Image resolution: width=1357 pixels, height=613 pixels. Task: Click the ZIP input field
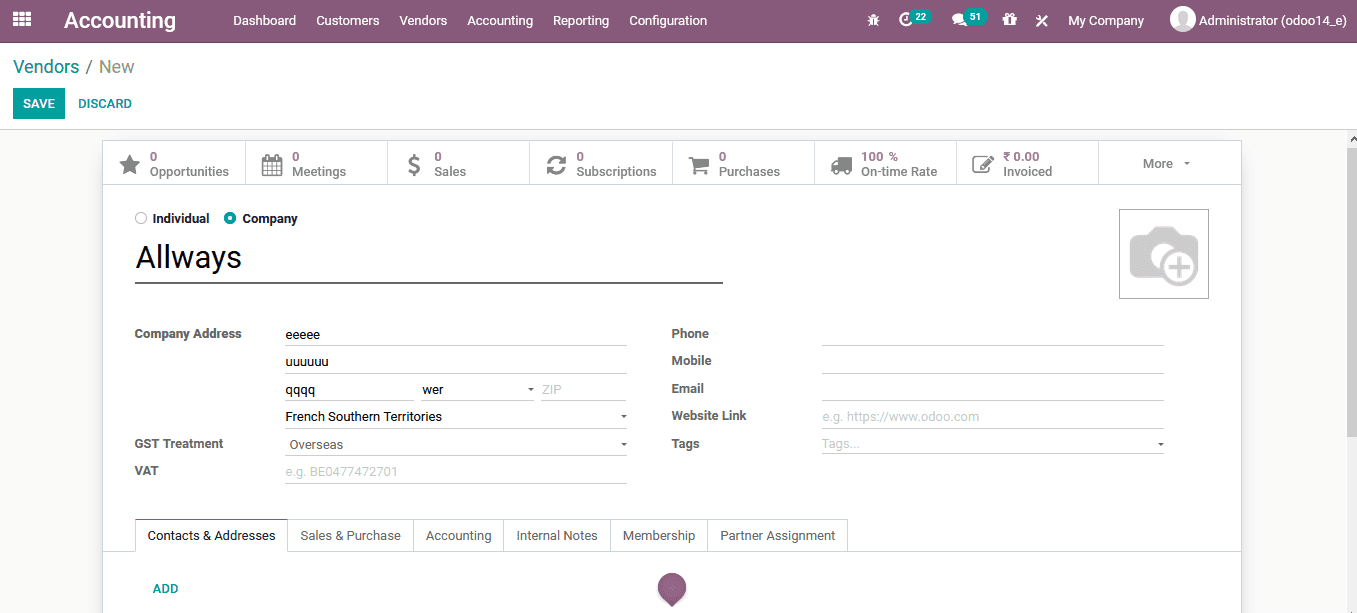(x=583, y=390)
